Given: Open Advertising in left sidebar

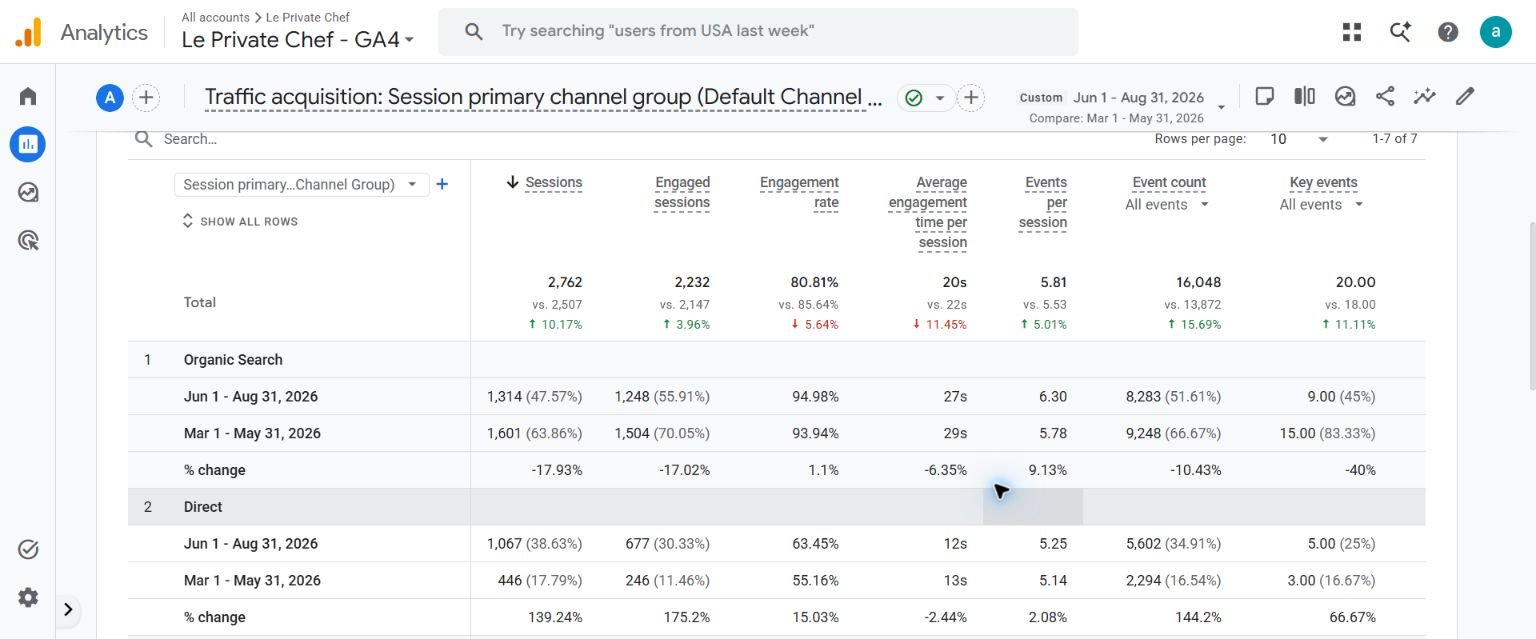Looking at the screenshot, I should [x=28, y=240].
